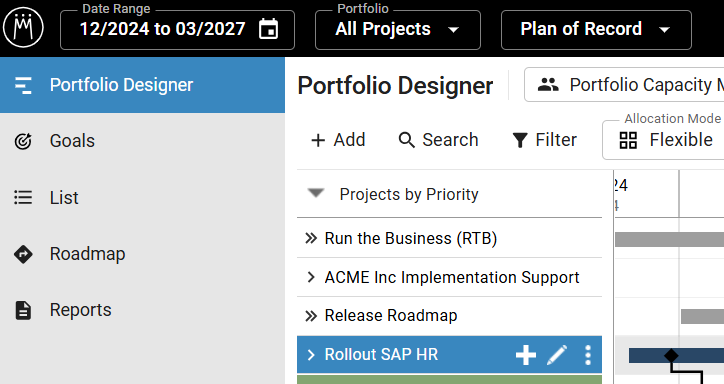Select the Release Roadmap row
This screenshot has height=384, width=724.
(450, 316)
